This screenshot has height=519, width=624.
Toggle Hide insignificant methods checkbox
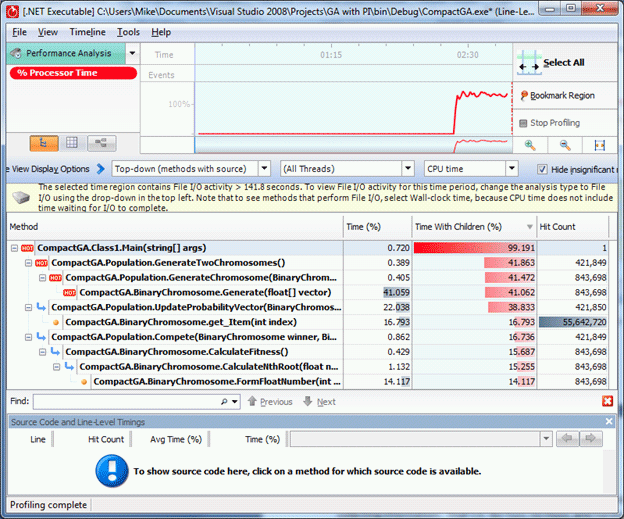[x=542, y=169]
